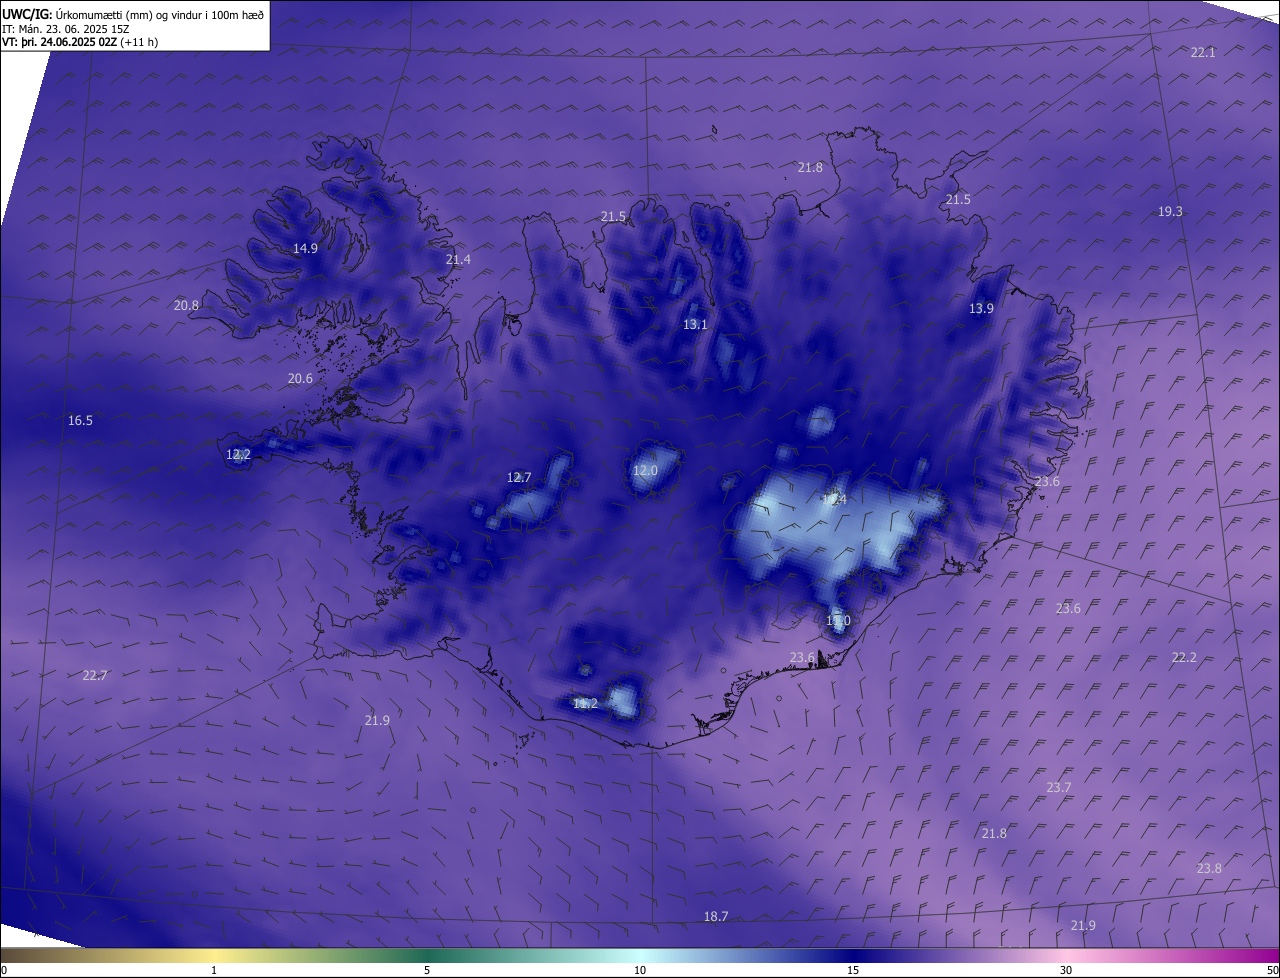The image size is (1280, 978).
Task: Click the '30' tick on color scale
Action: tap(1066, 971)
